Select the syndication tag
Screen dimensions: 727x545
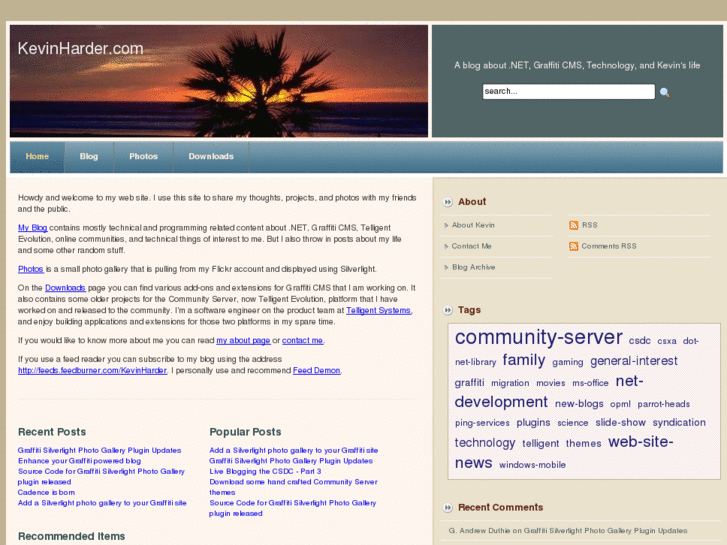(x=679, y=423)
